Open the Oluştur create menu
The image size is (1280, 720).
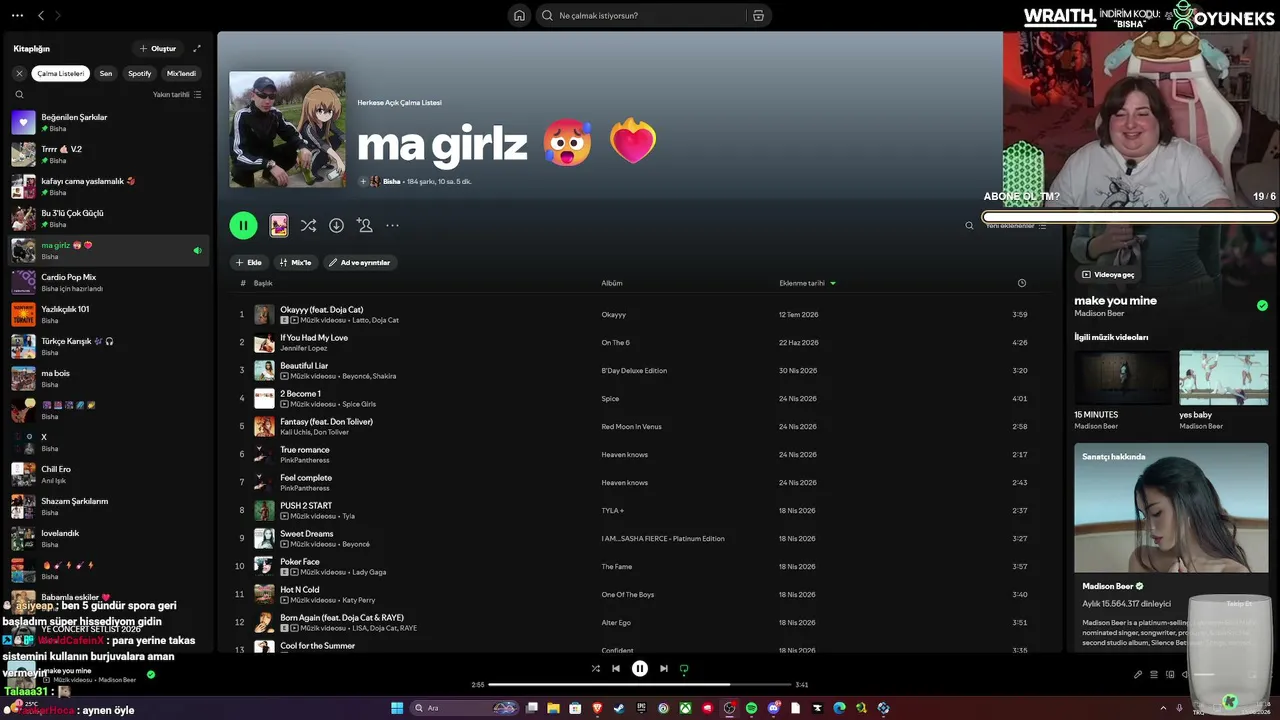coord(158,48)
